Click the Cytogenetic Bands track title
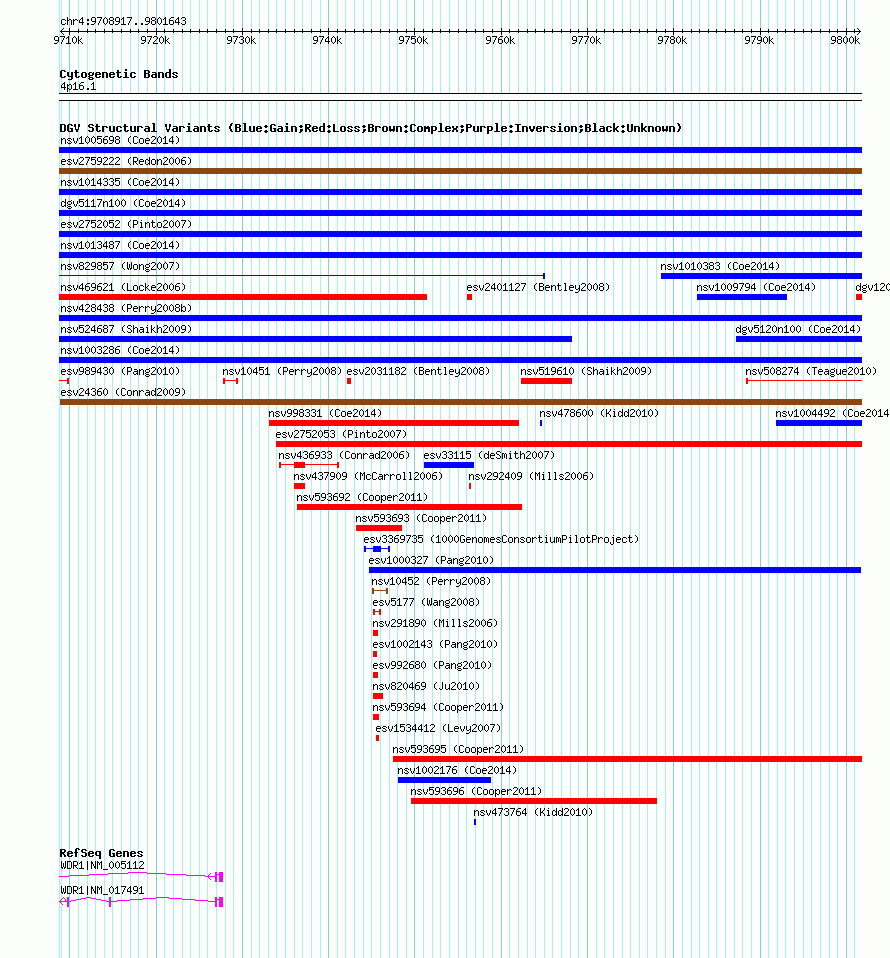Image resolution: width=890 pixels, height=958 pixels. pos(119,74)
